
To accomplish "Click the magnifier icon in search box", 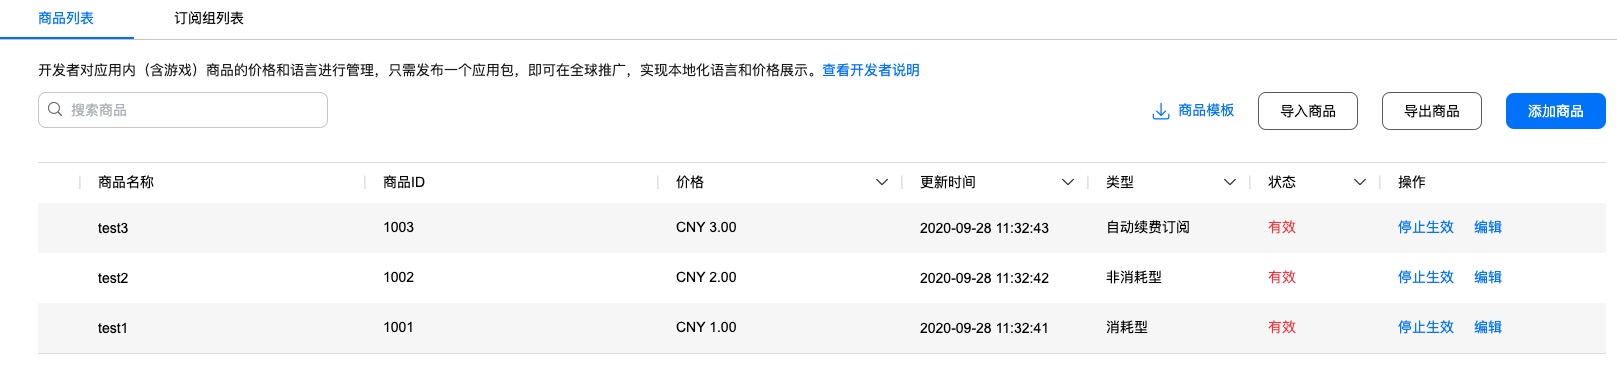I will 55,109.
